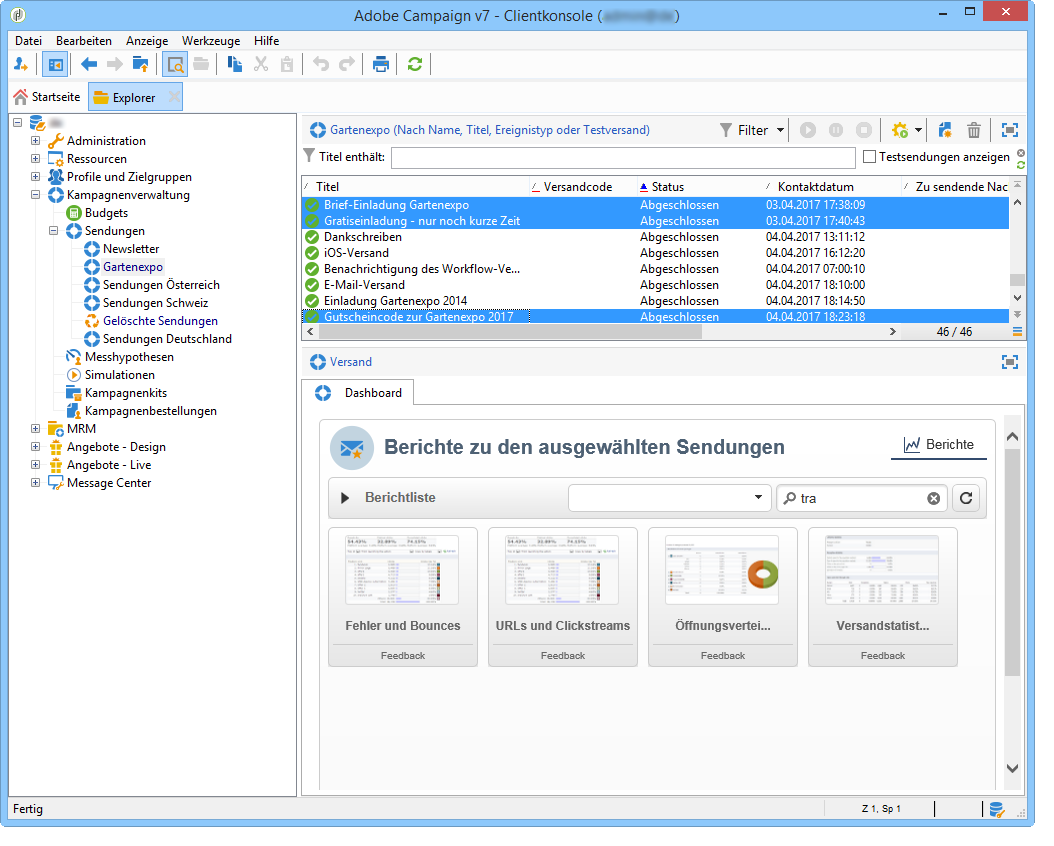Collapse the Kampagnenverwaltung tree node
Viewport: 1054px width, 846px height.
36,196
